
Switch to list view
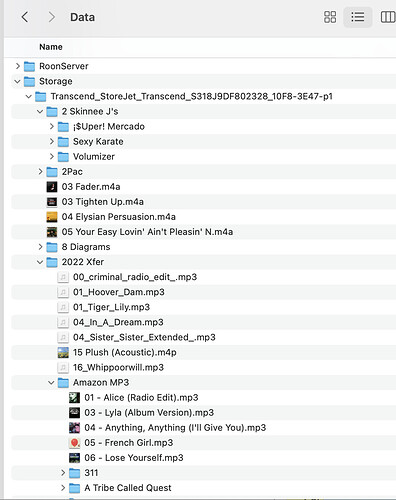click(358, 17)
